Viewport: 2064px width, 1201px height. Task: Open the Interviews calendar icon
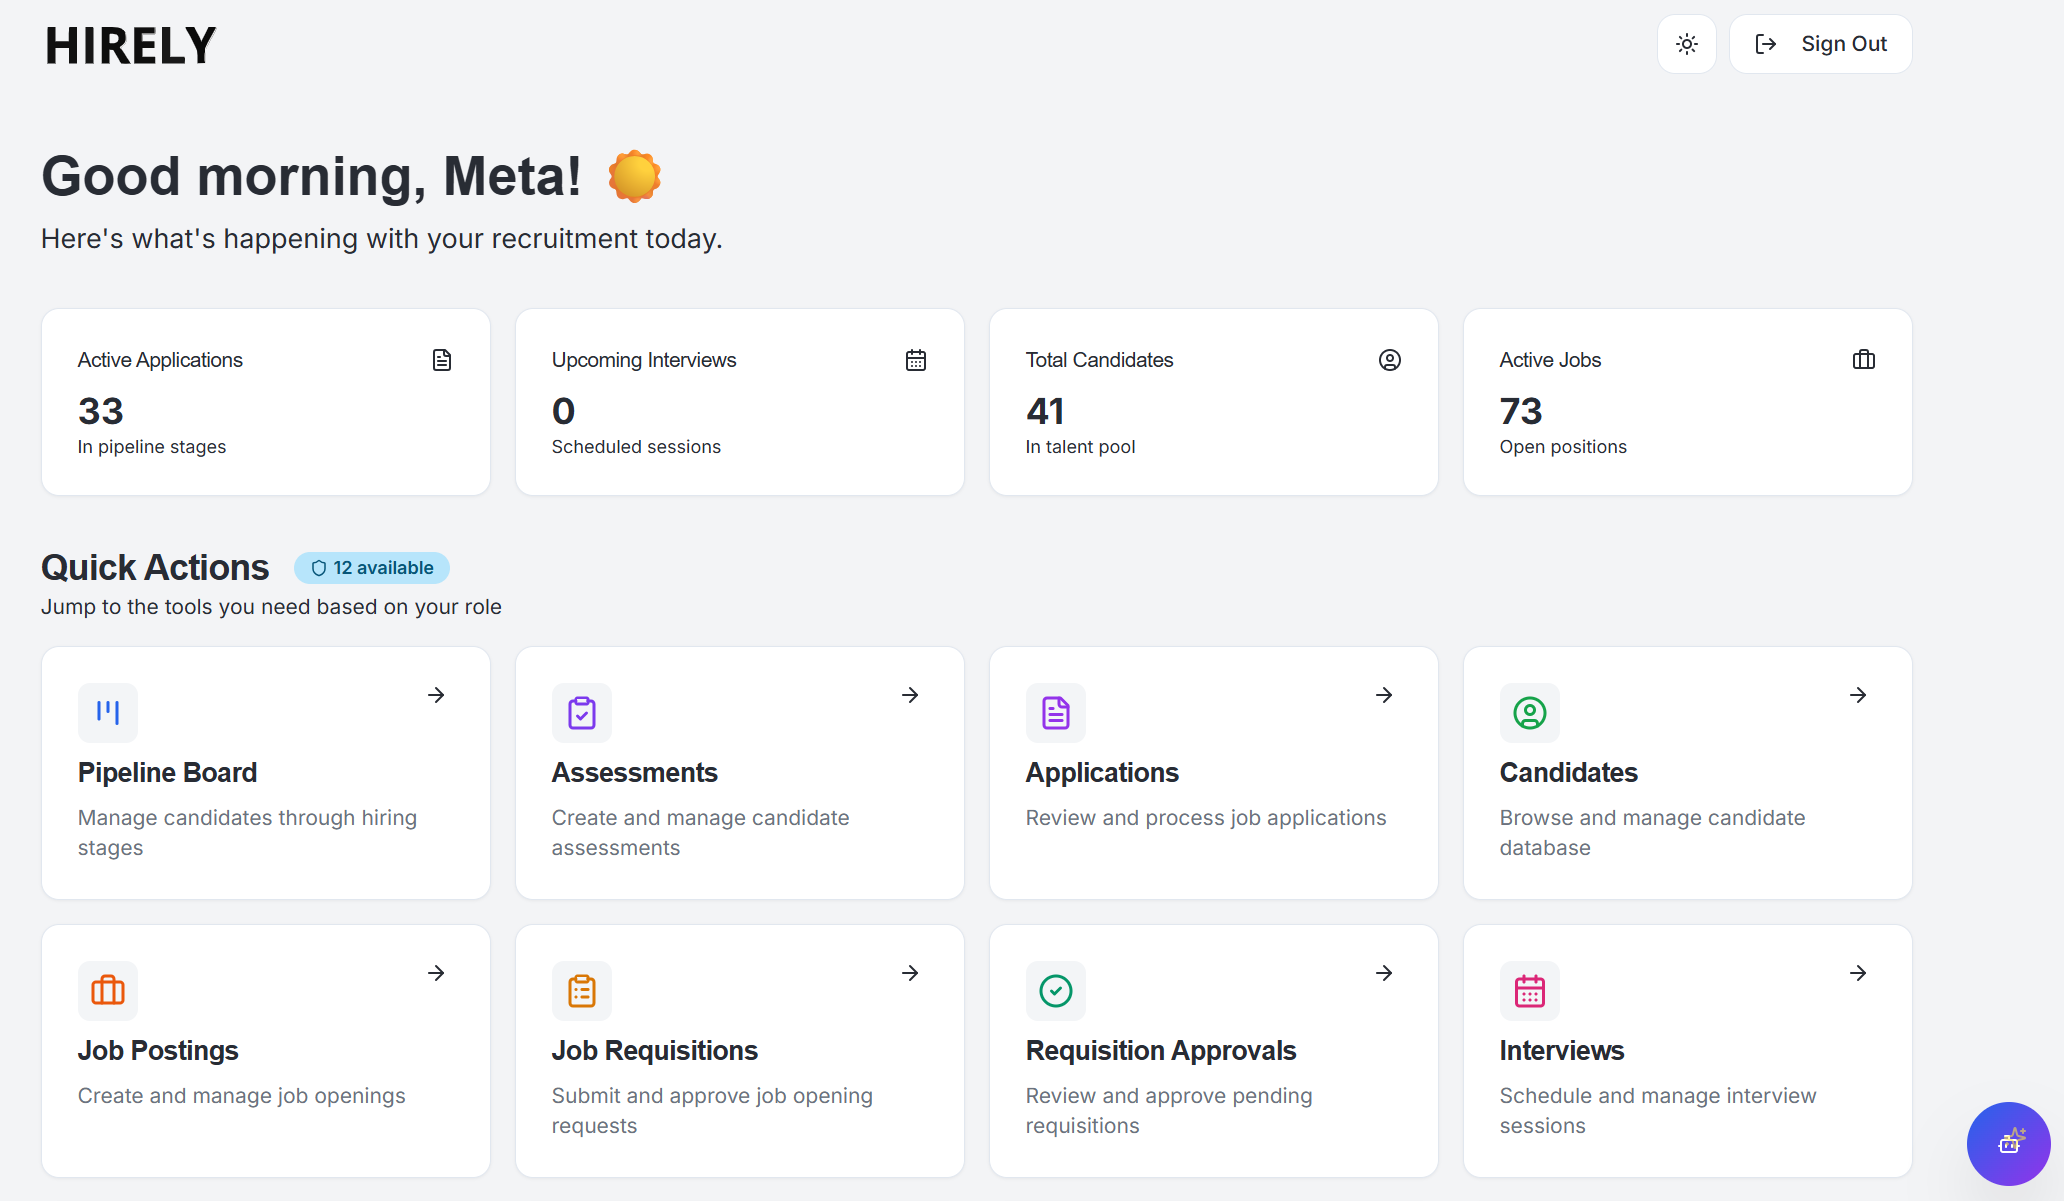point(1529,990)
